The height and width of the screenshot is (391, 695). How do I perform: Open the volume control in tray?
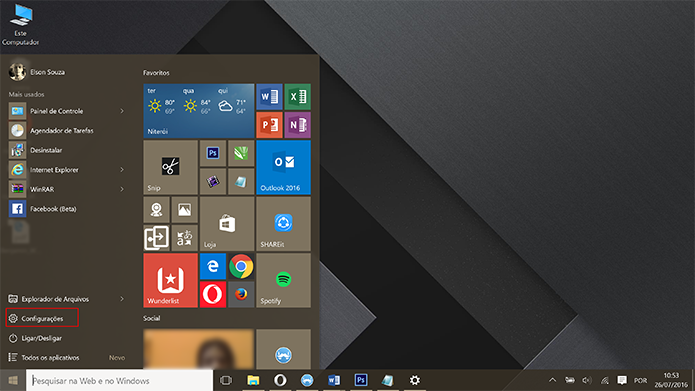(587, 380)
